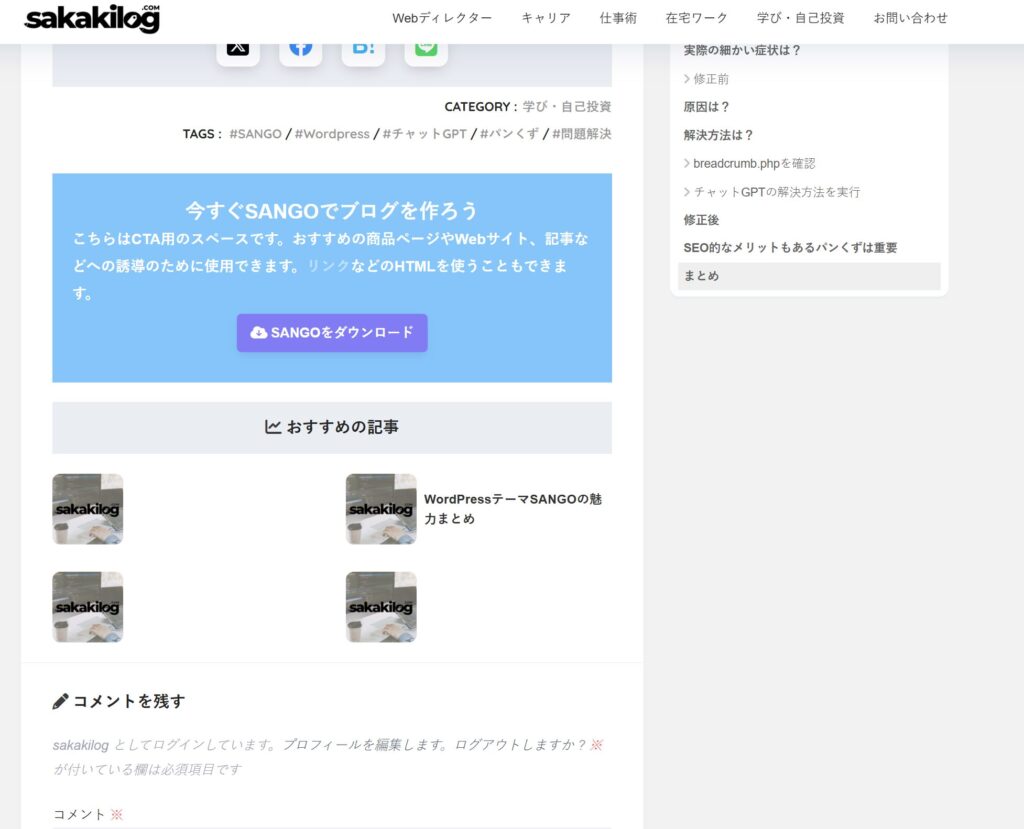Open the Webディレクター menu

coord(442,18)
